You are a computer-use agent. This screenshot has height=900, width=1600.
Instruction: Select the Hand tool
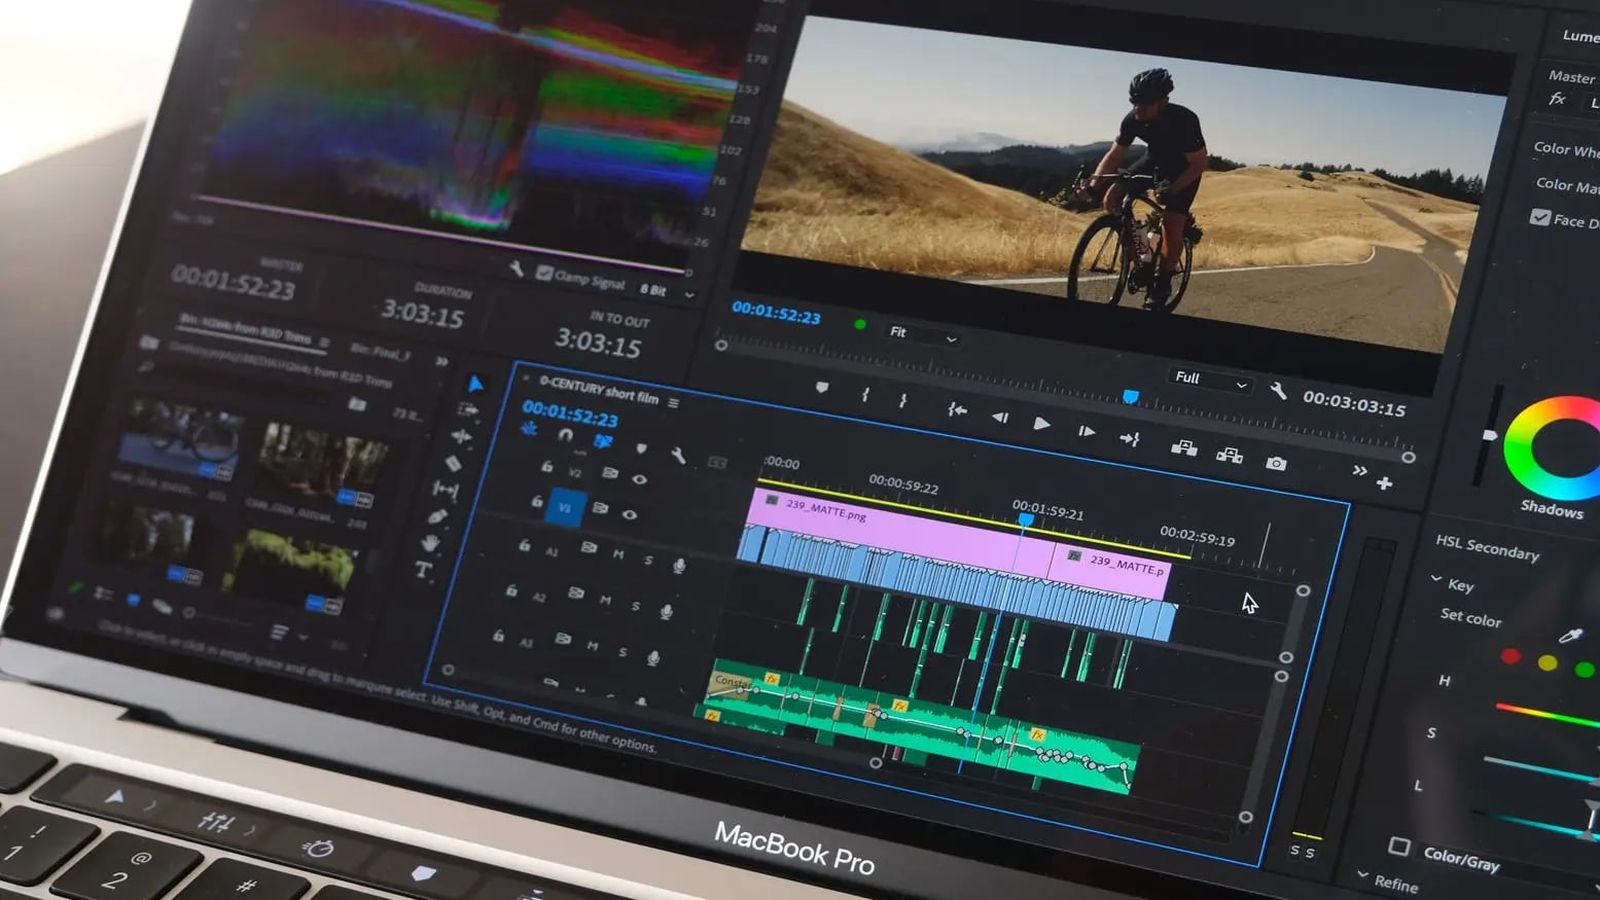point(429,543)
